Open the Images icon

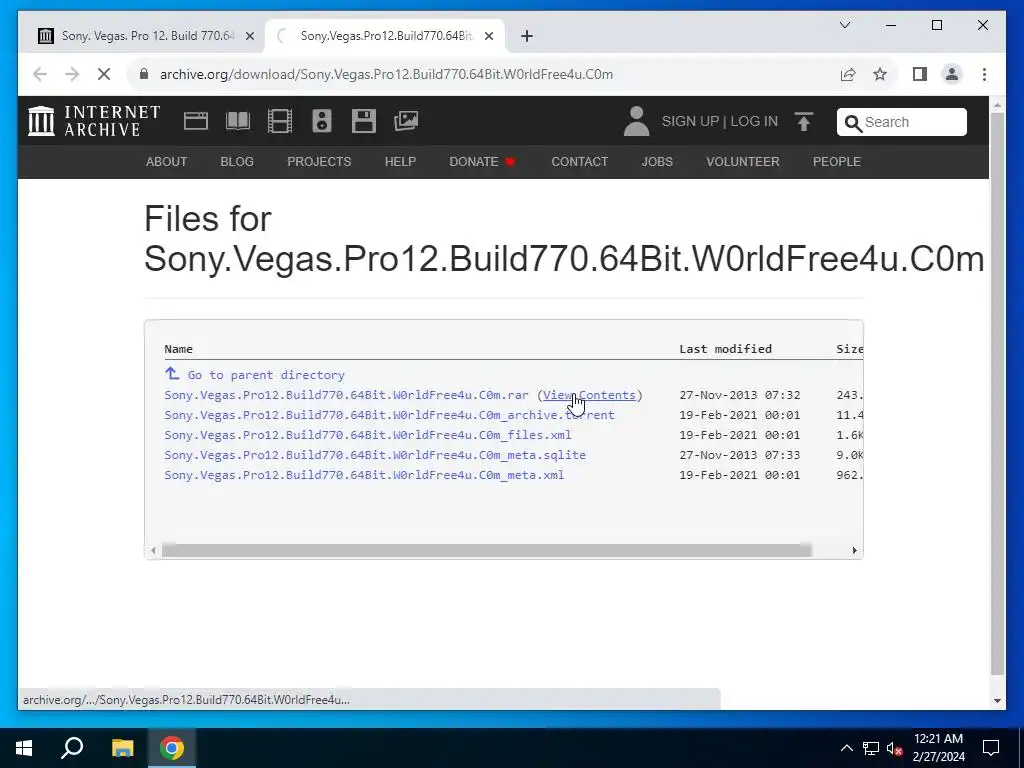tap(406, 121)
